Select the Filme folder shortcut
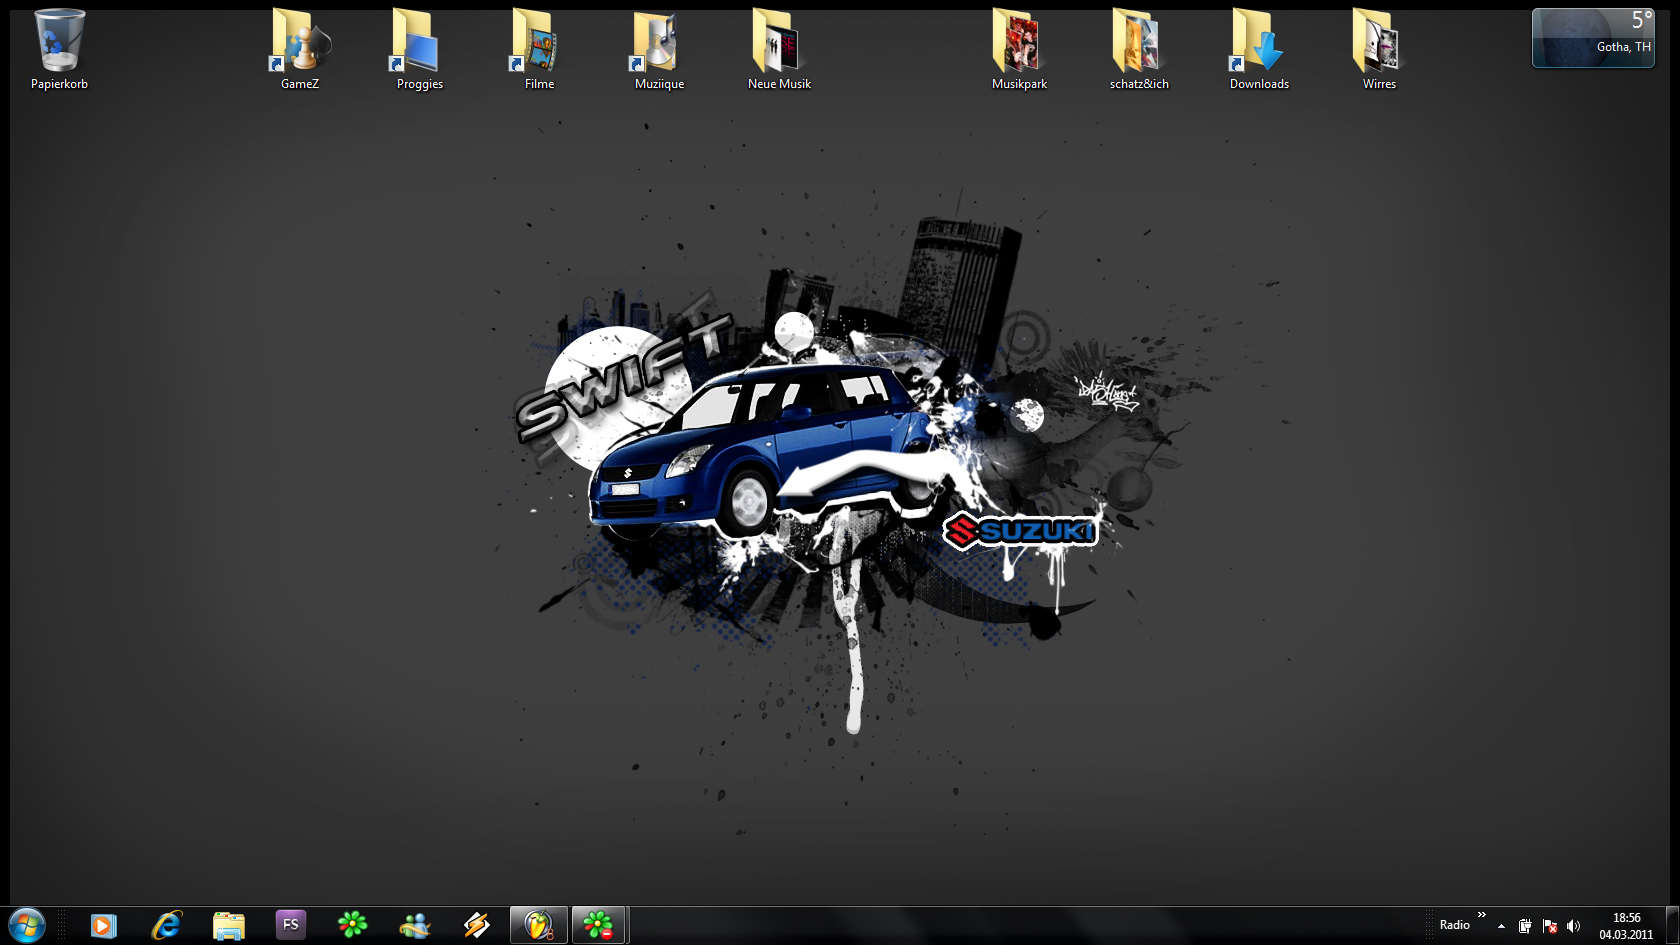The height and width of the screenshot is (945, 1680). coord(540,50)
